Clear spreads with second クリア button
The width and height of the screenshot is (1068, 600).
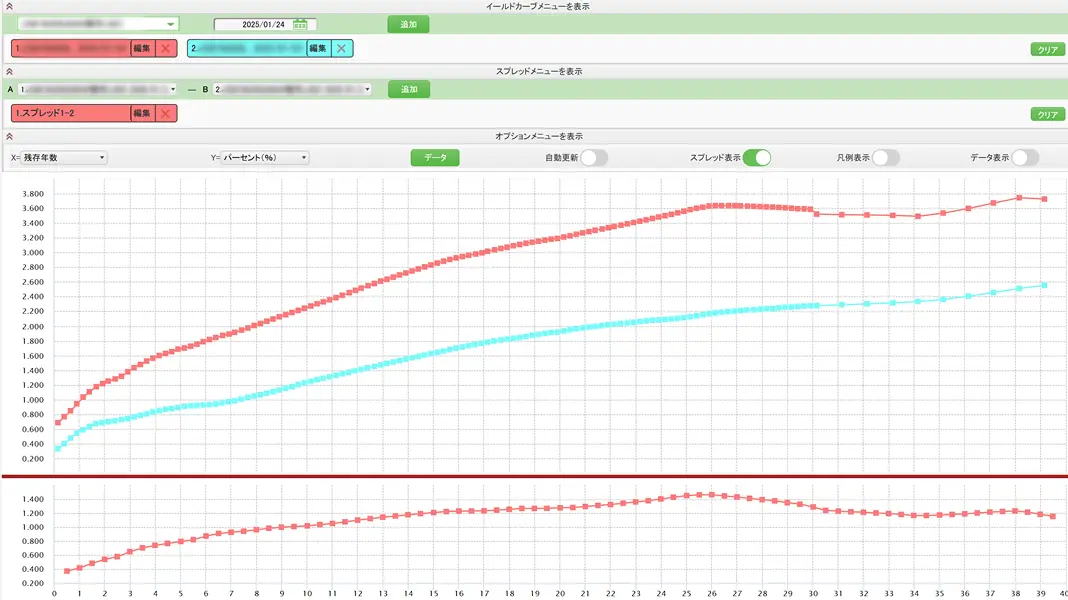1048,114
